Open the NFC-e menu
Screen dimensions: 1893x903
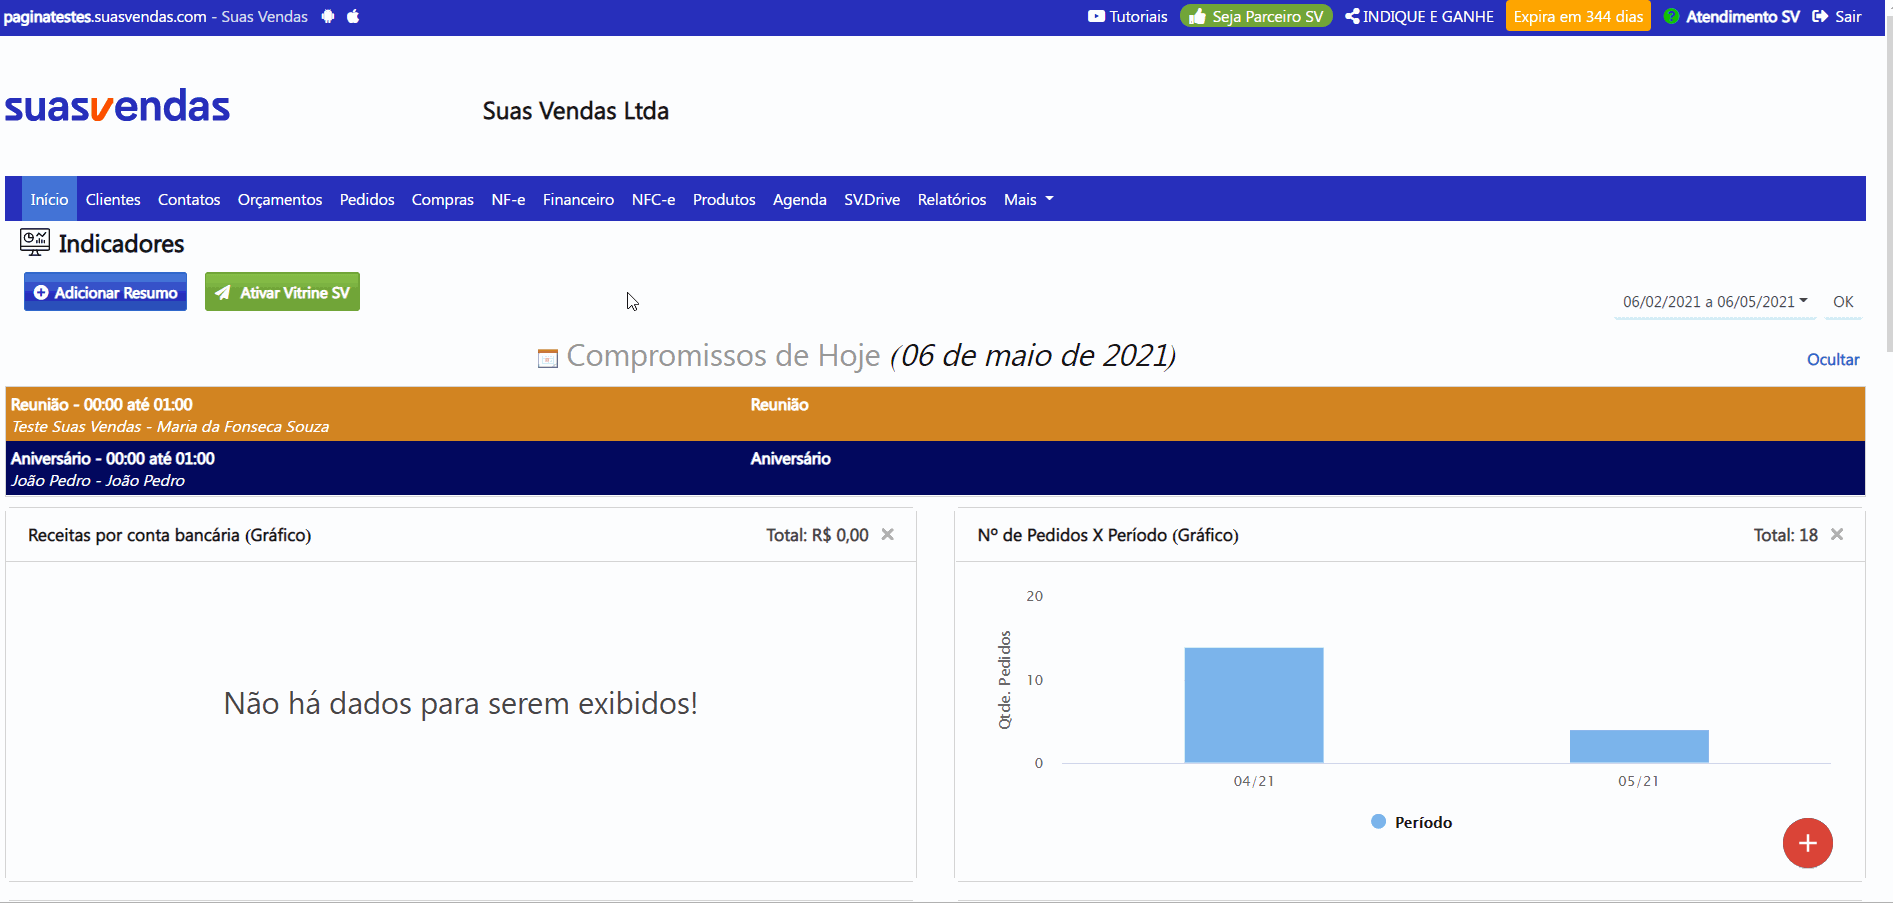pos(653,199)
